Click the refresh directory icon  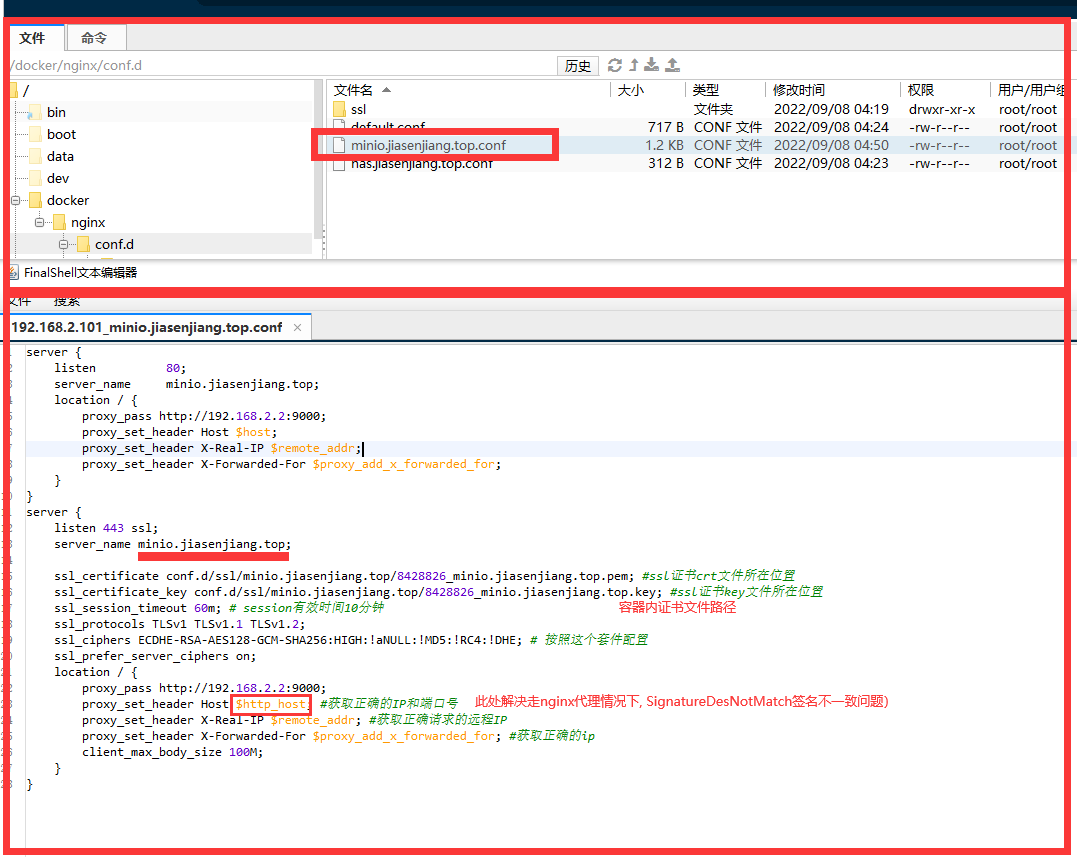click(615, 65)
